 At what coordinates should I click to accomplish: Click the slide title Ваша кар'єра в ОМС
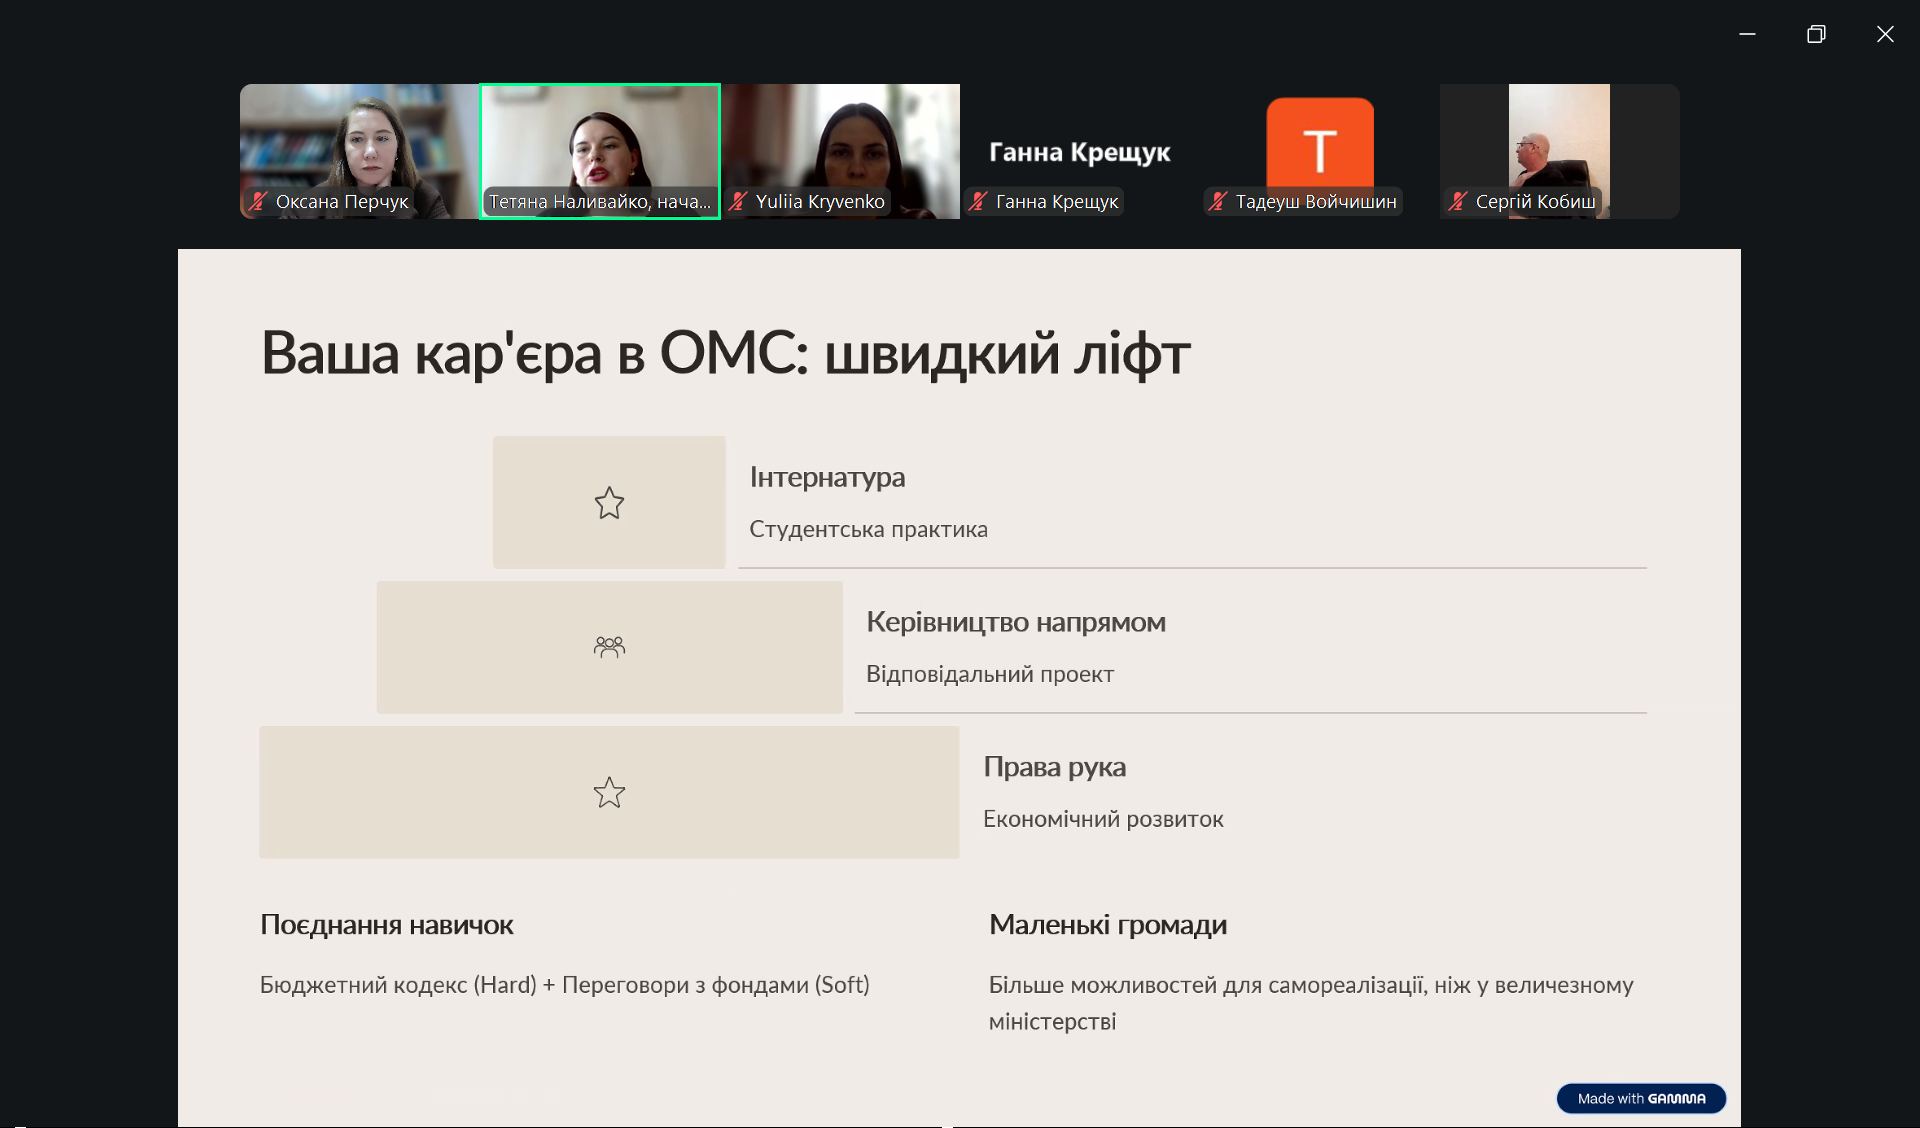tap(725, 353)
